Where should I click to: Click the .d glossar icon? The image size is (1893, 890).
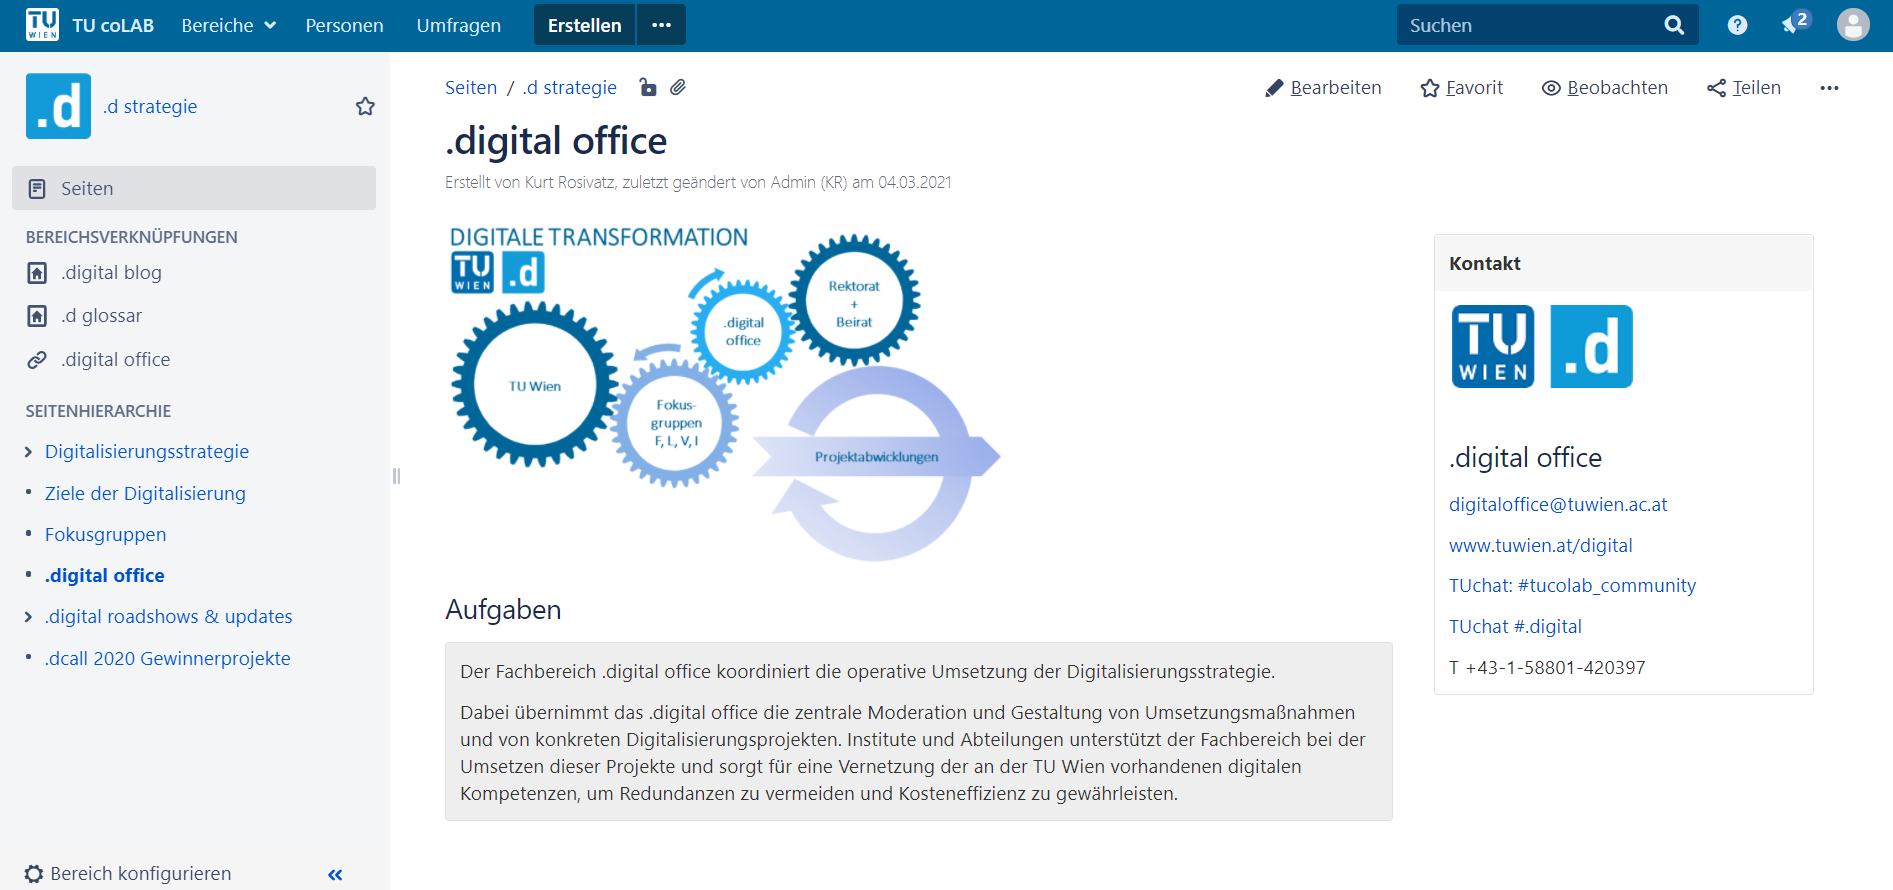point(37,316)
